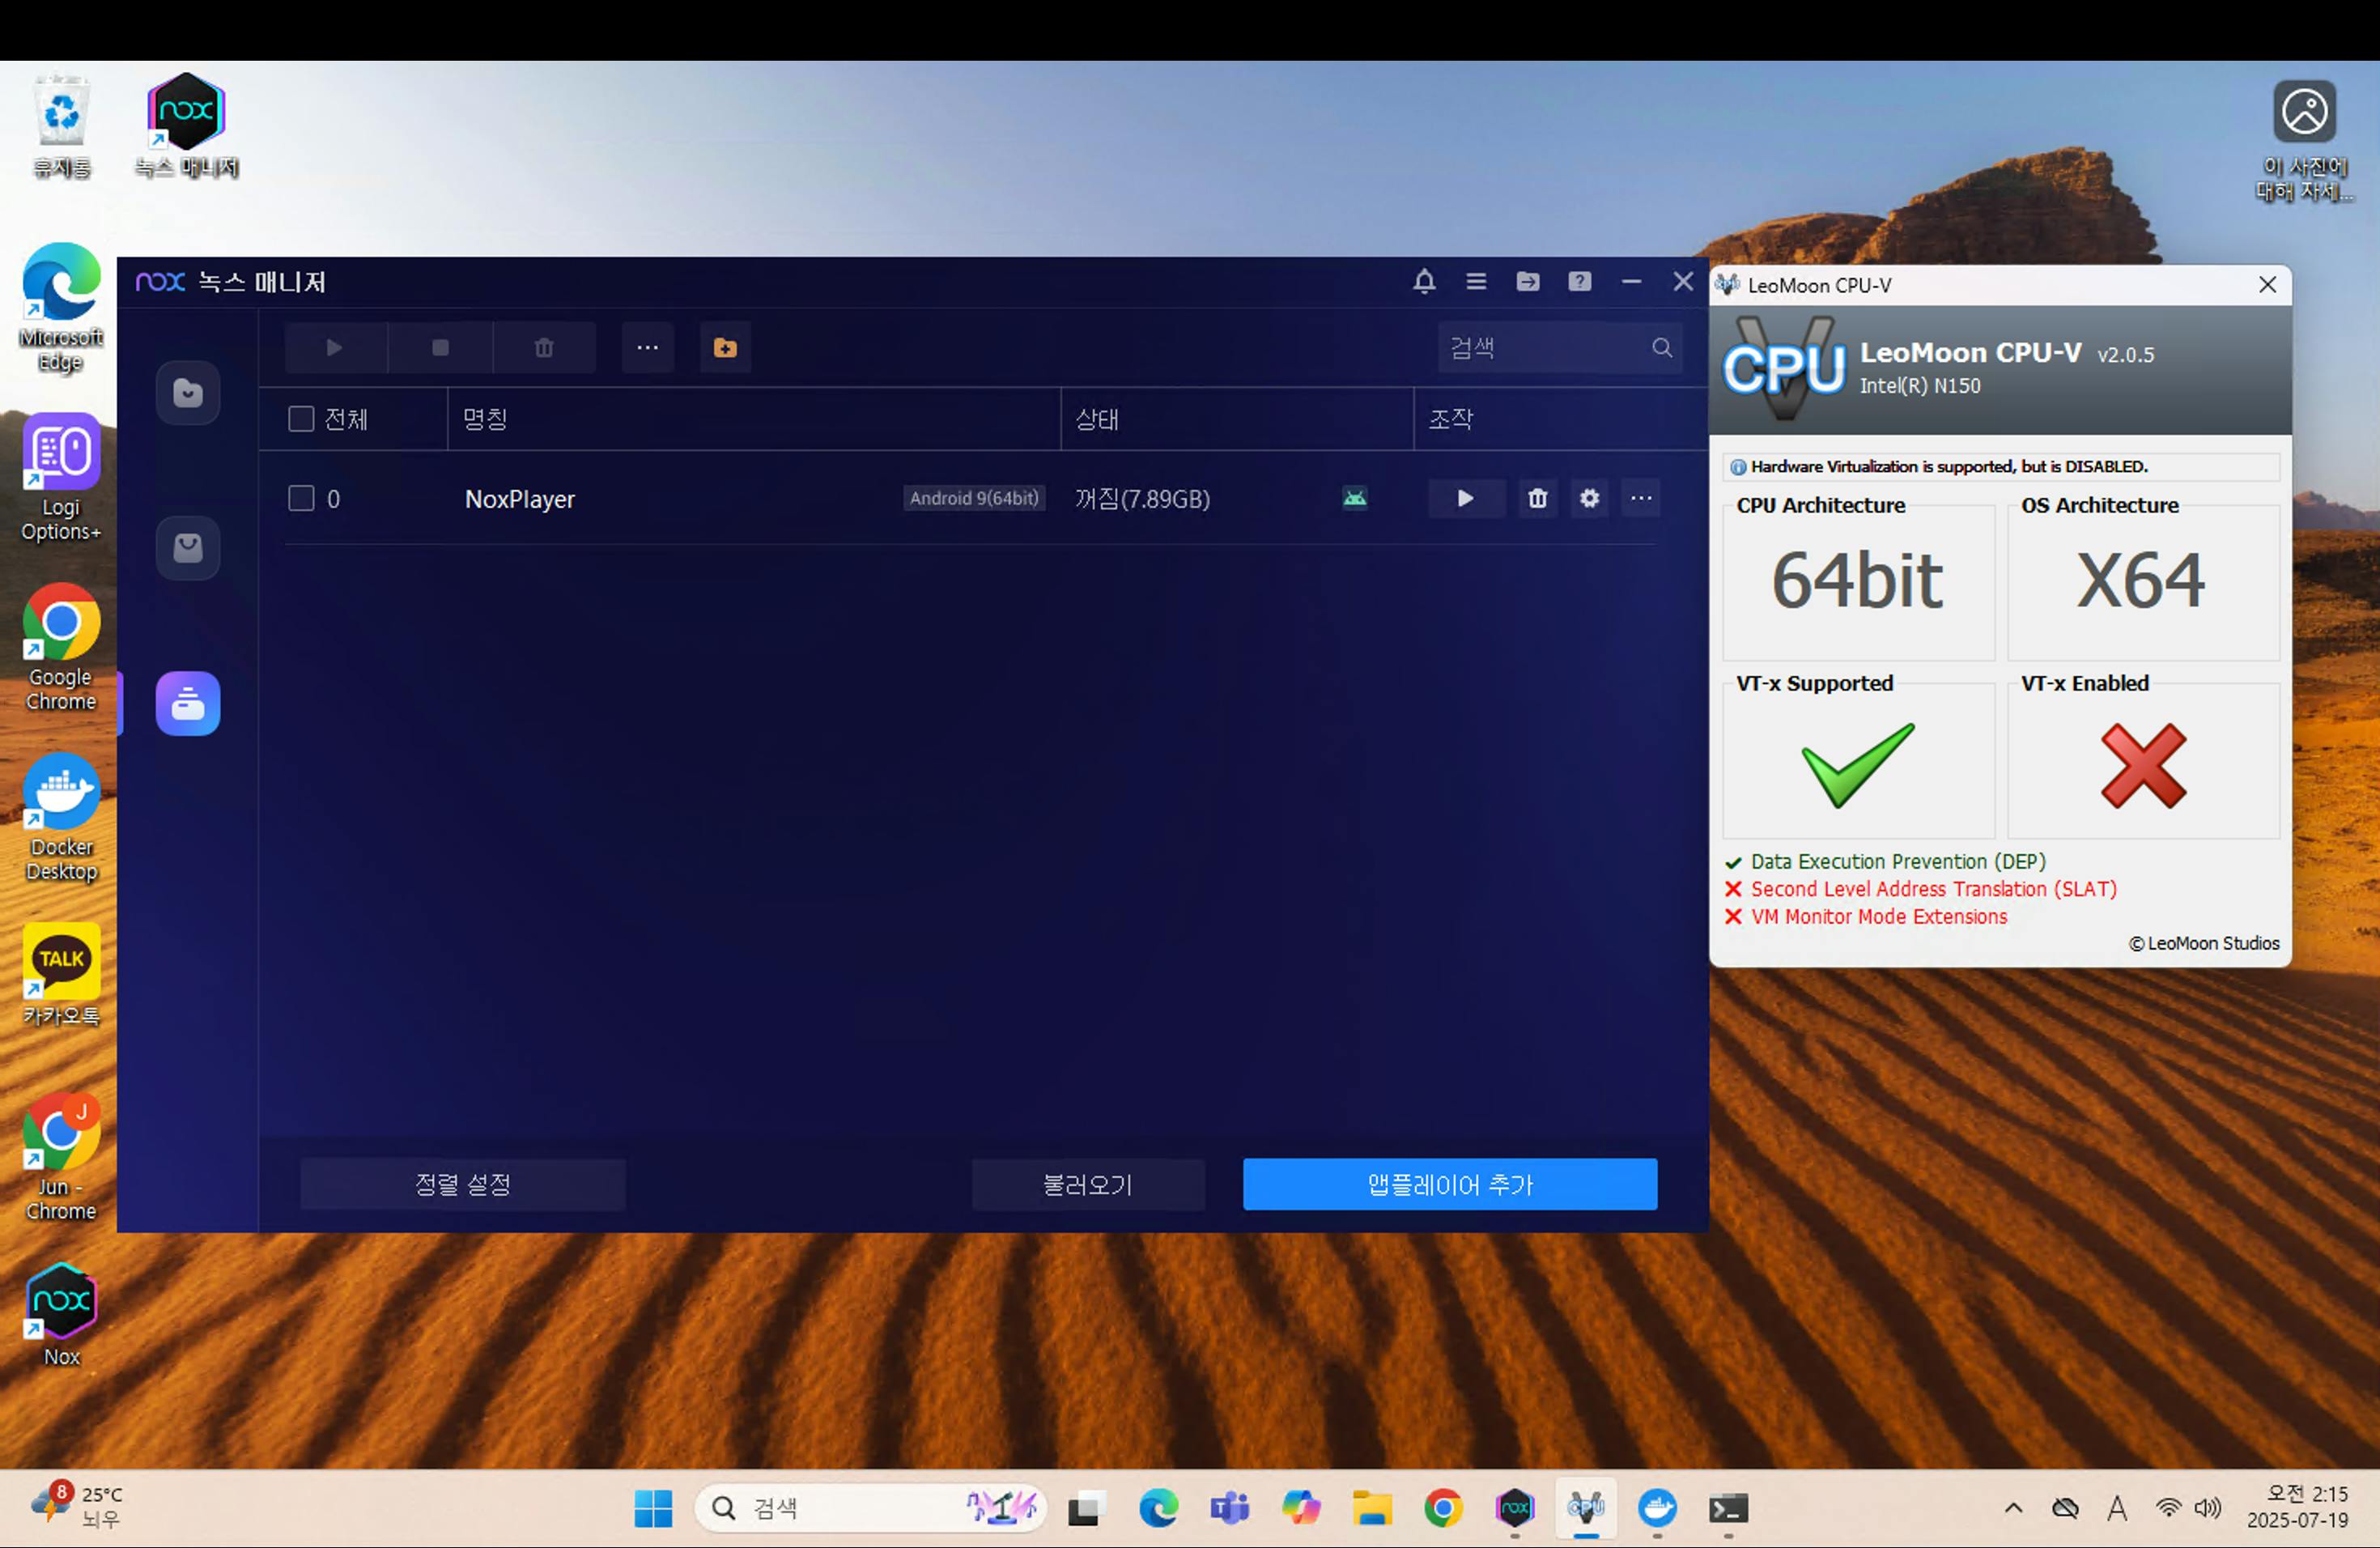Viewport: 2380px width, 1548px height.
Task: Click the 앱플레이어 추가 button
Action: tap(1449, 1185)
